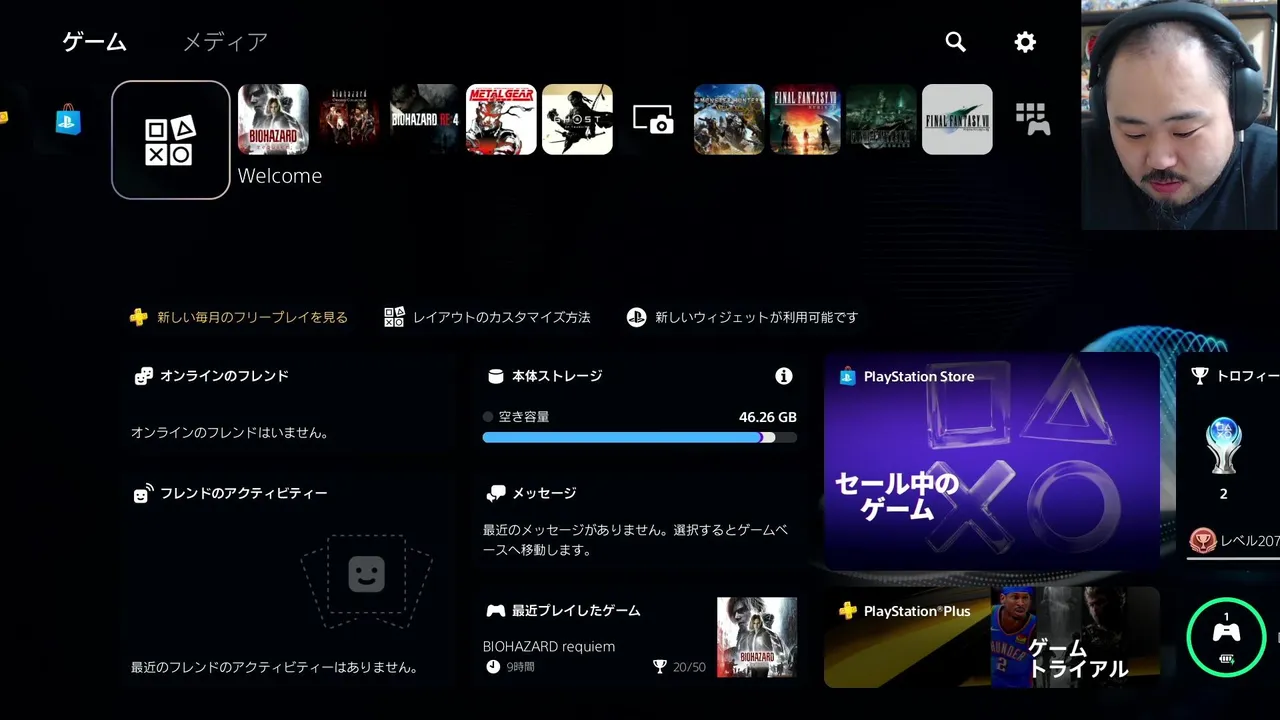Open the Ghost game tile
This screenshot has width=1280, height=720.
[x=577, y=119]
